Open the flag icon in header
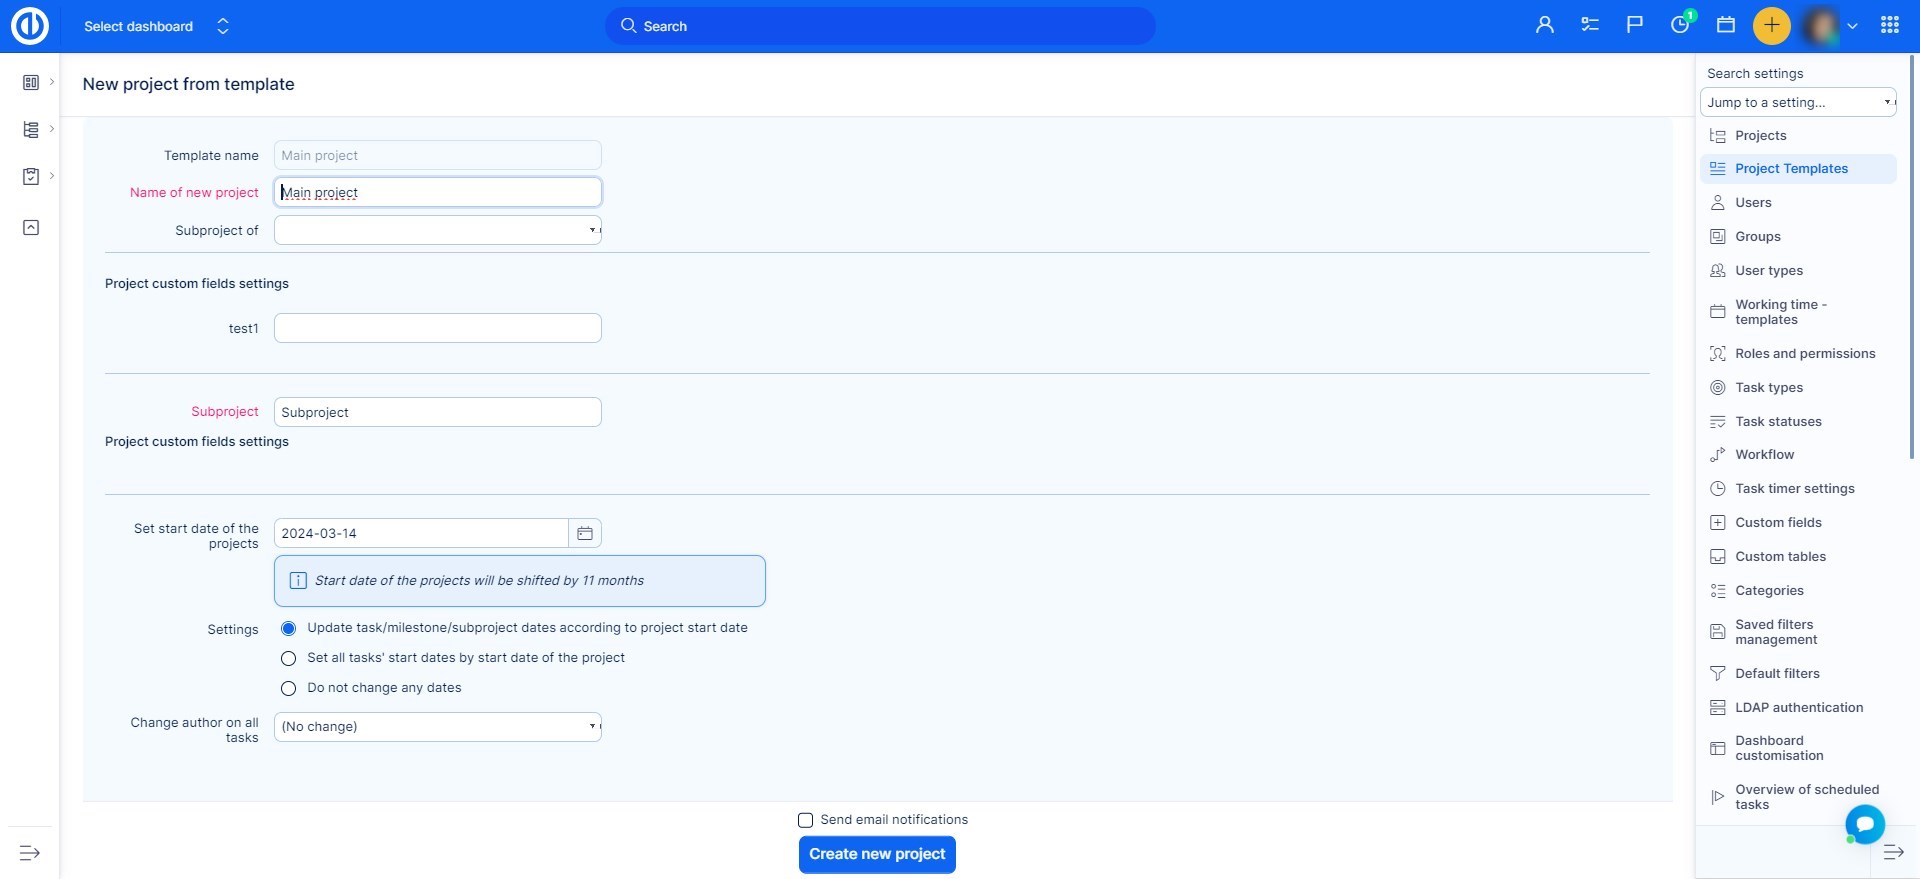 pos(1635,26)
